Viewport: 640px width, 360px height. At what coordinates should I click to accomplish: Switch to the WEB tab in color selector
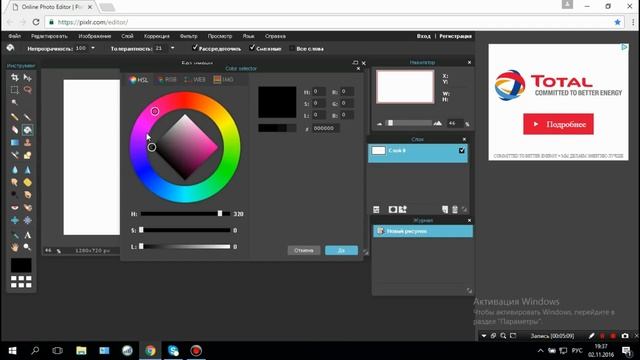click(x=195, y=80)
